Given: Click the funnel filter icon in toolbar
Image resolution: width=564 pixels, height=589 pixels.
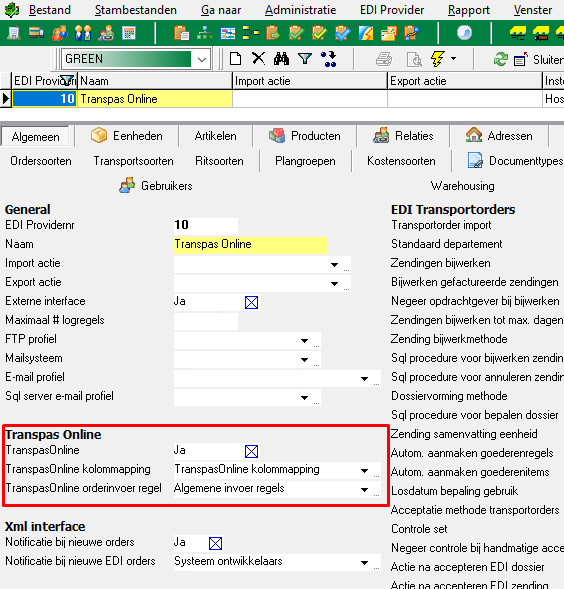Looking at the screenshot, I should tap(305, 59).
